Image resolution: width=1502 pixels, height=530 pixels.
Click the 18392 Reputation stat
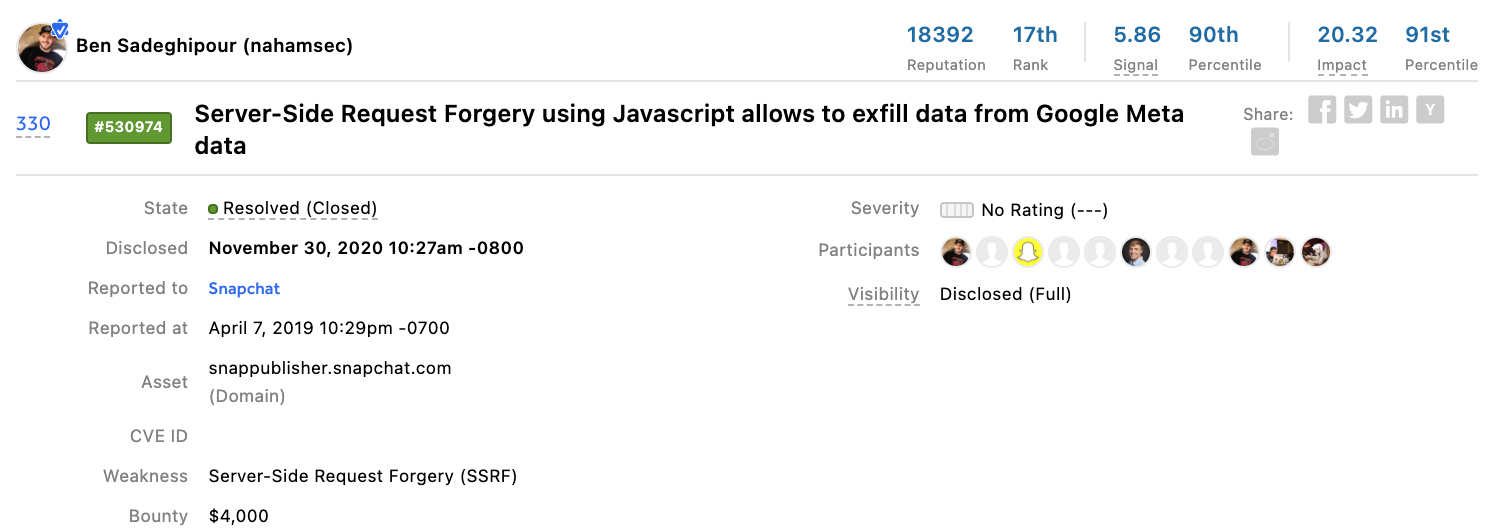click(940, 35)
